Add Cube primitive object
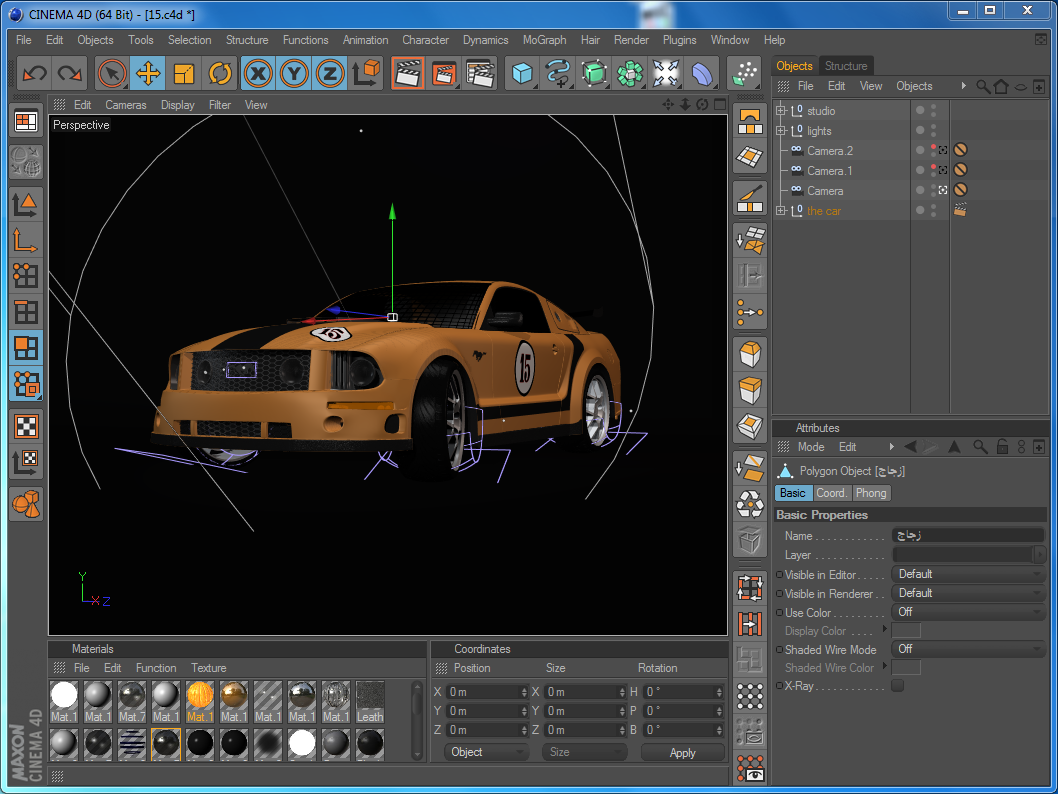This screenshot has width=1058, height=794. 522,73
